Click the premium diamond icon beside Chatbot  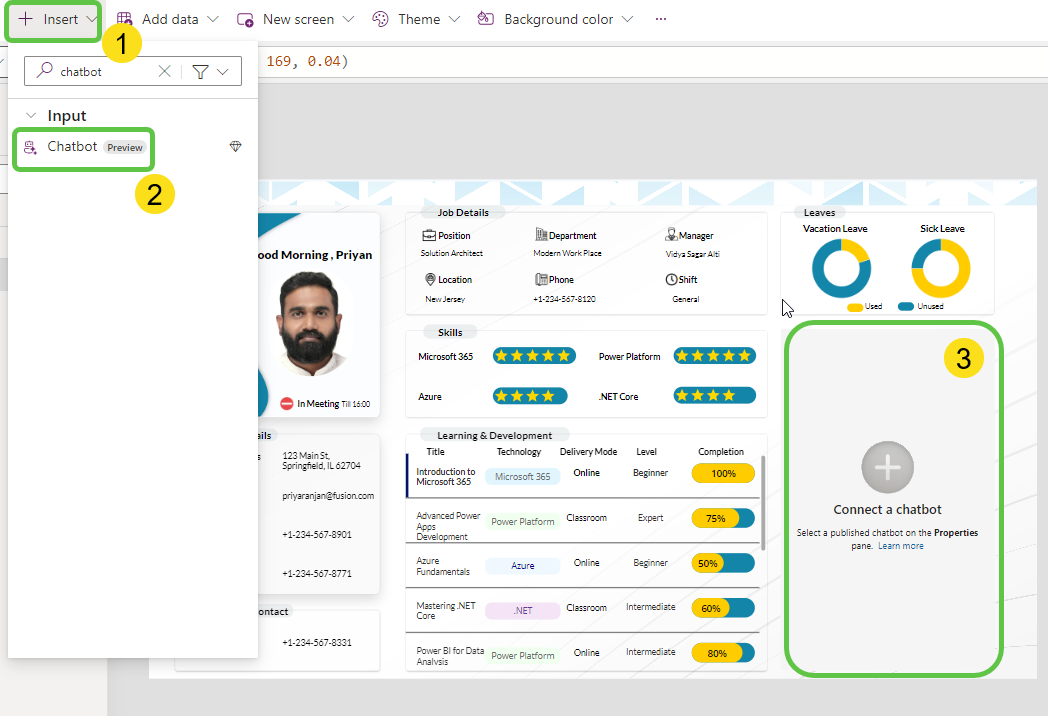235,147
